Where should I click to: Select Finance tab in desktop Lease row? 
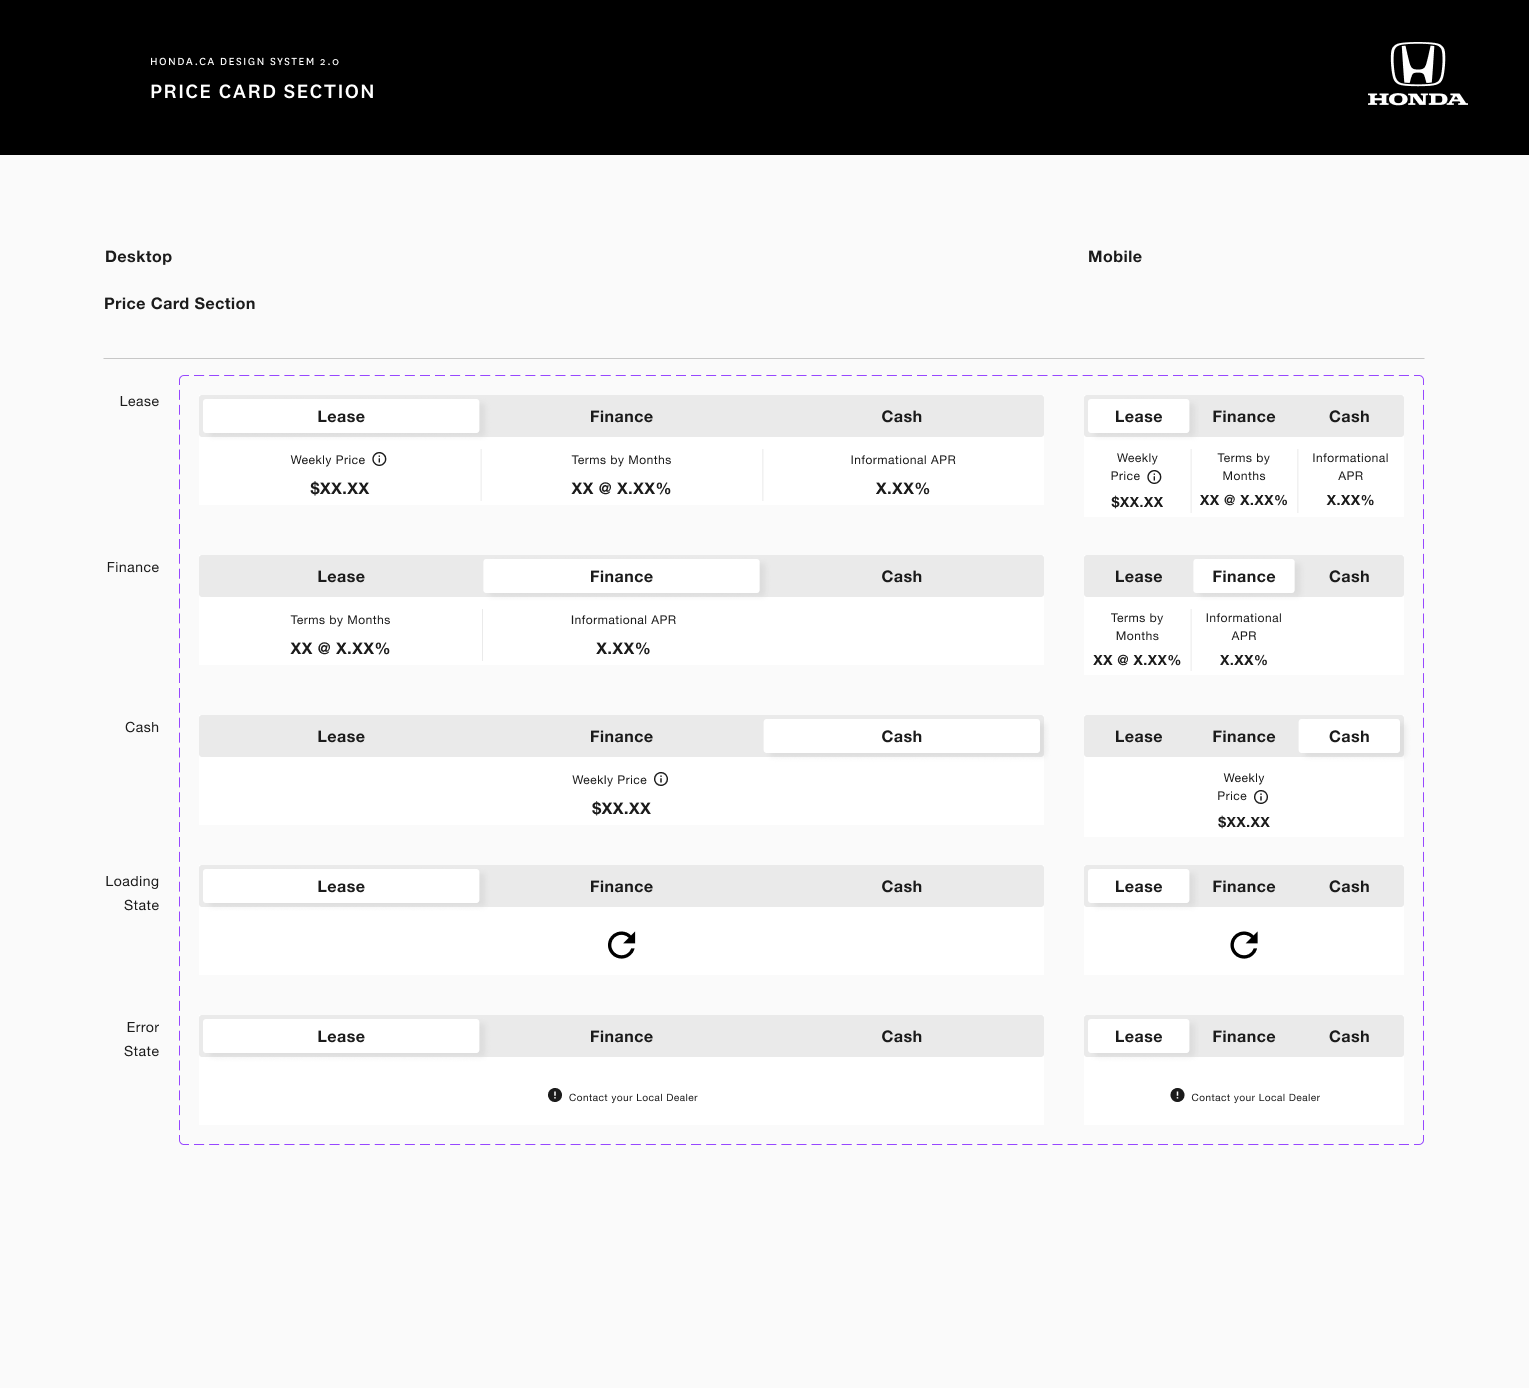pyautogui.click(x=621, y=416)
